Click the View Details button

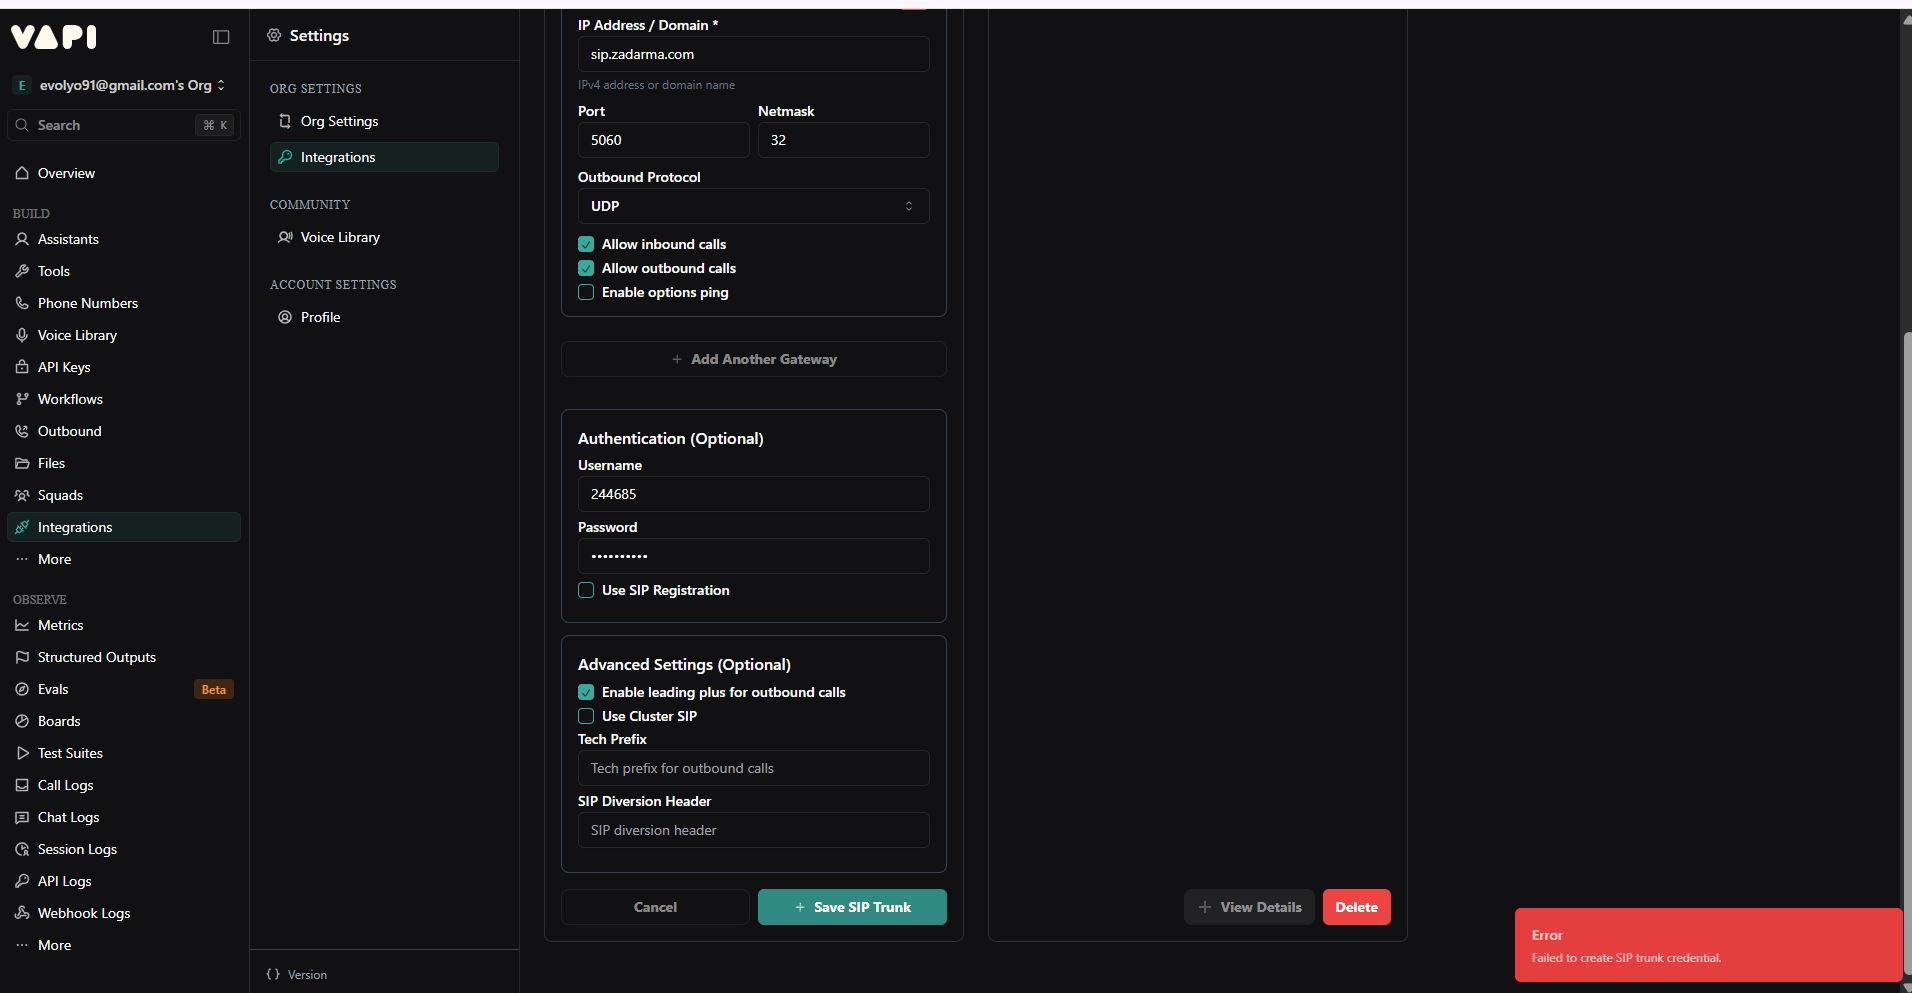click(1249, 907)
